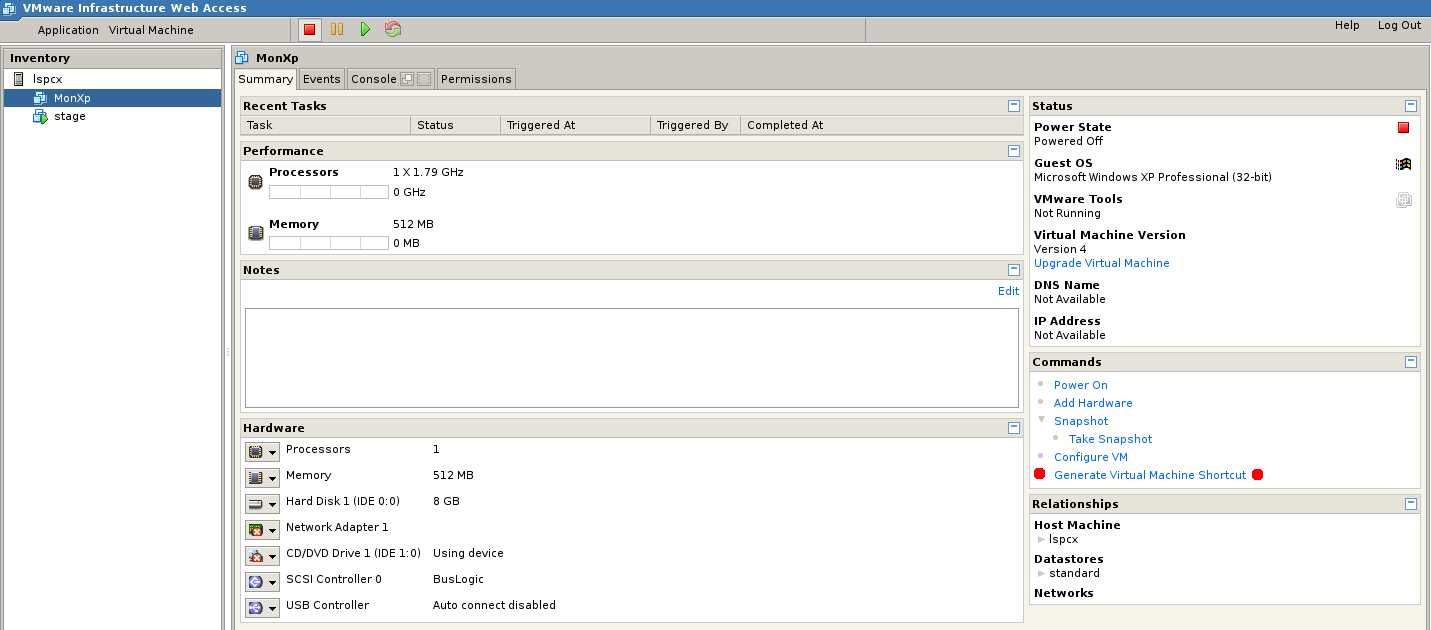Click the Memory chip icon in Performance
1431x630 pixels.
point(255,233)
